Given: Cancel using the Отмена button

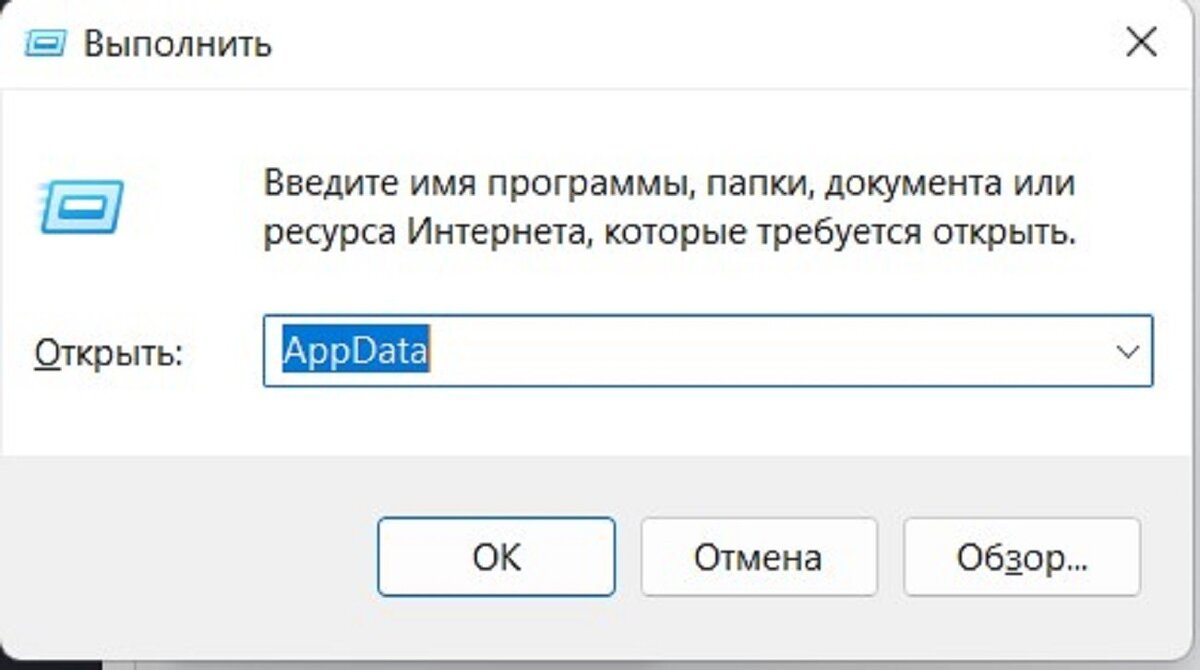Looking at the screenshot, I should click(758, 556).
